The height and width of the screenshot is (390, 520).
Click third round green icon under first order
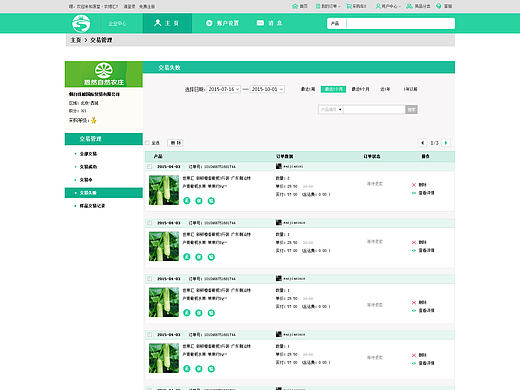click(211, 201)
